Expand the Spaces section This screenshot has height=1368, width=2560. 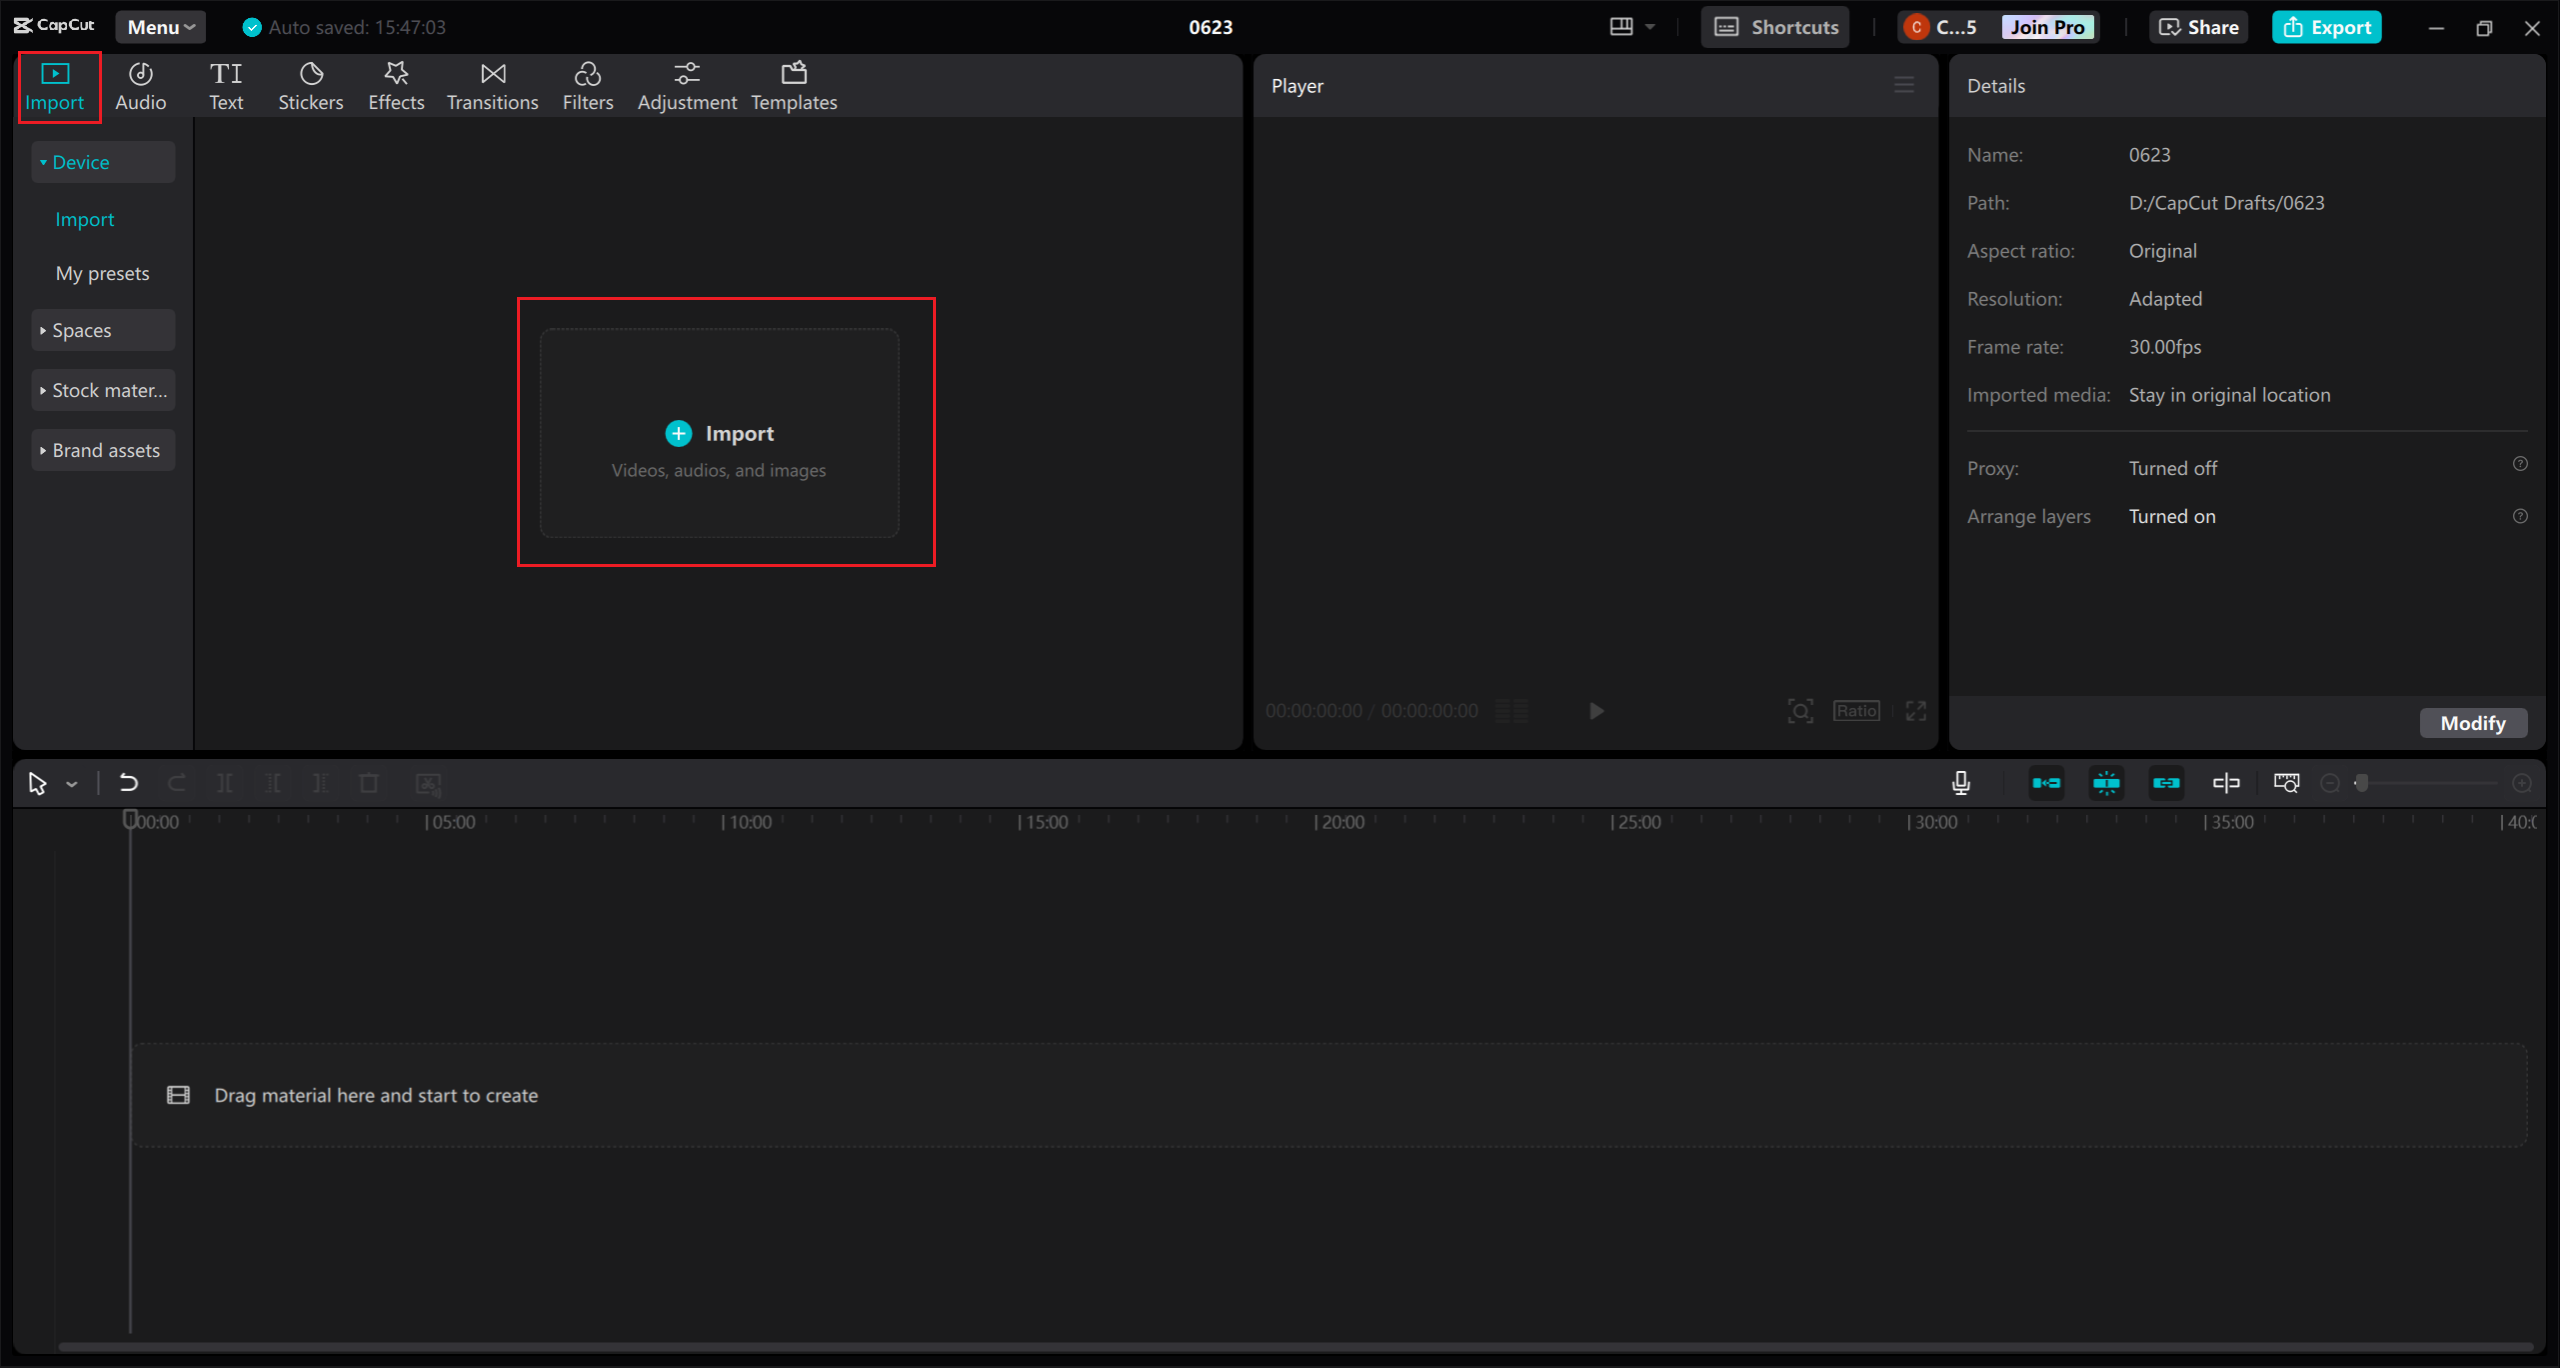[x=103, y=330]
